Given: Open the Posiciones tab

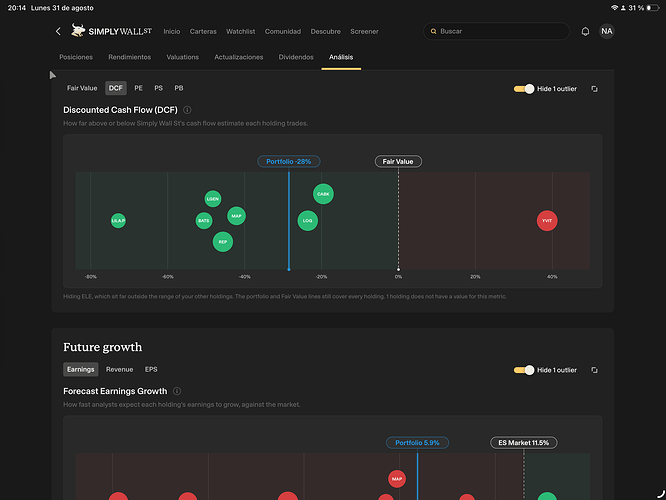Looking at the screenshot, I should pyautogui.click(x=76, y=57).
